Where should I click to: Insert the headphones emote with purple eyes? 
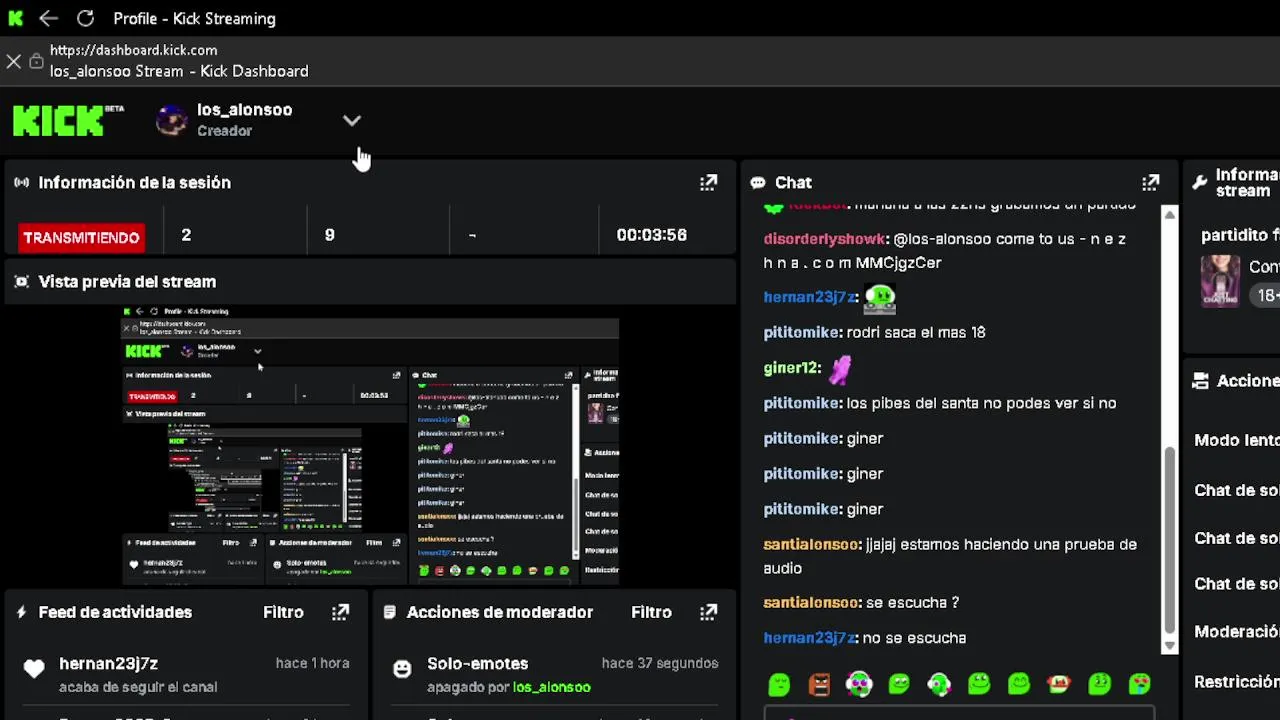(859, 684)
